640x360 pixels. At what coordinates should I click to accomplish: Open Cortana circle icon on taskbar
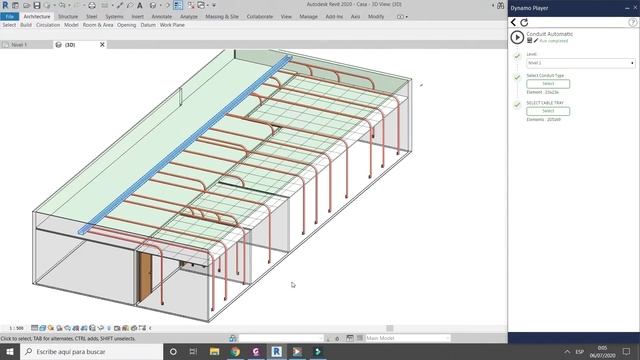click(x=173, y=351)
